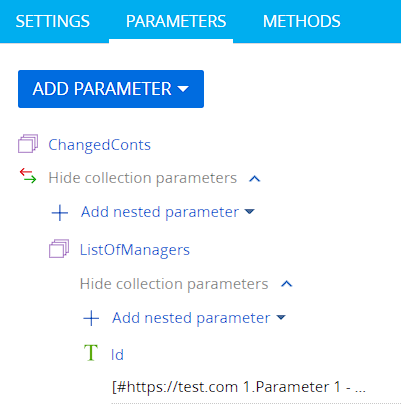Viewport: 401px width, 414px height.
Task: Click the plus icon under ListOfManagers
Action: [91, 318]
